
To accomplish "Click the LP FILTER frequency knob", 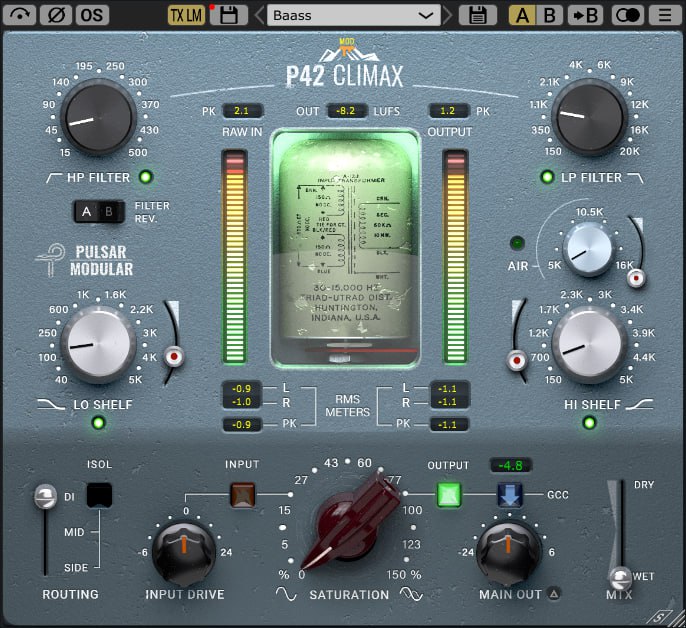I will point(589,117).
